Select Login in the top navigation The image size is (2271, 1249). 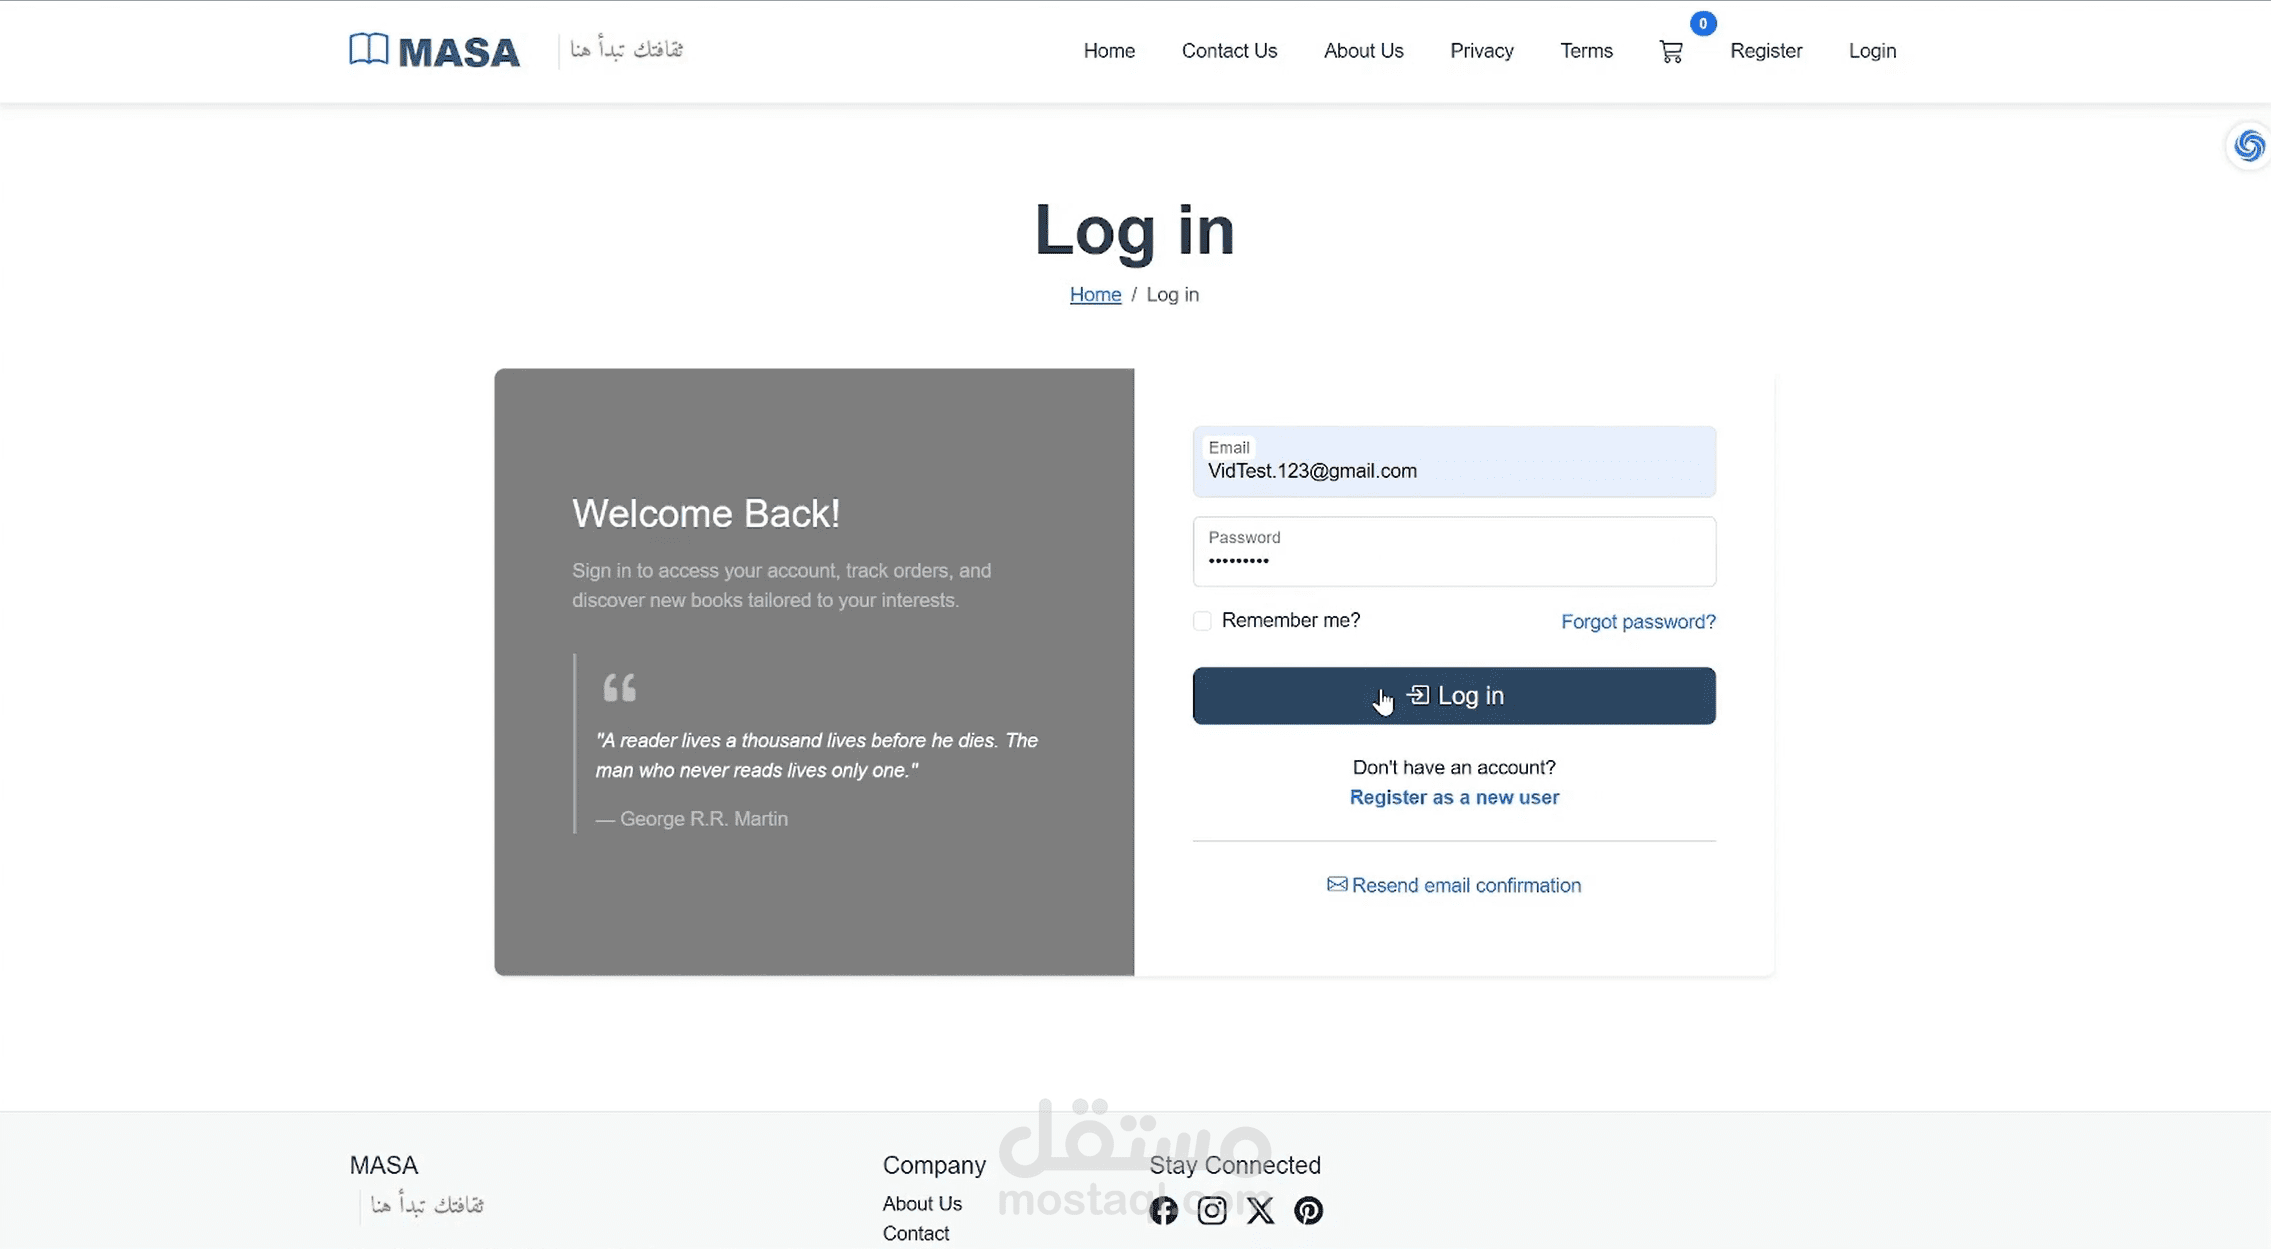point(1872,51)
